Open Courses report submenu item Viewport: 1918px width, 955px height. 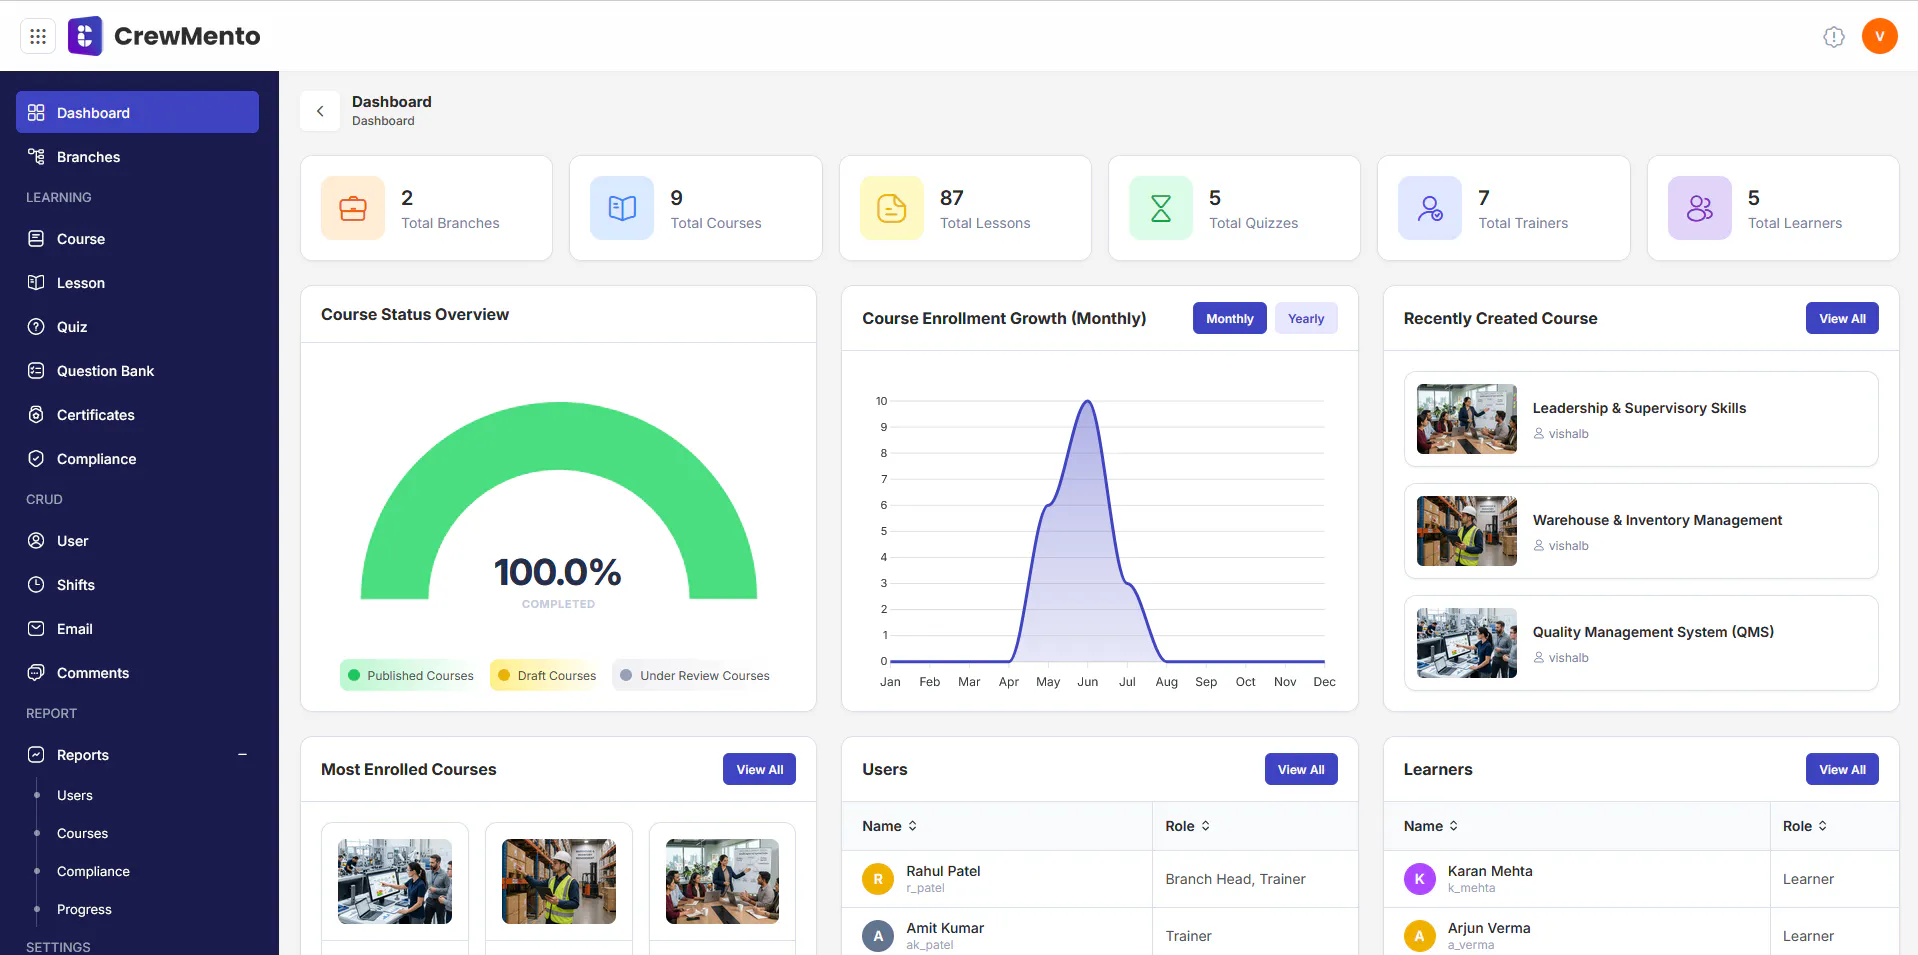pos(82,833)
